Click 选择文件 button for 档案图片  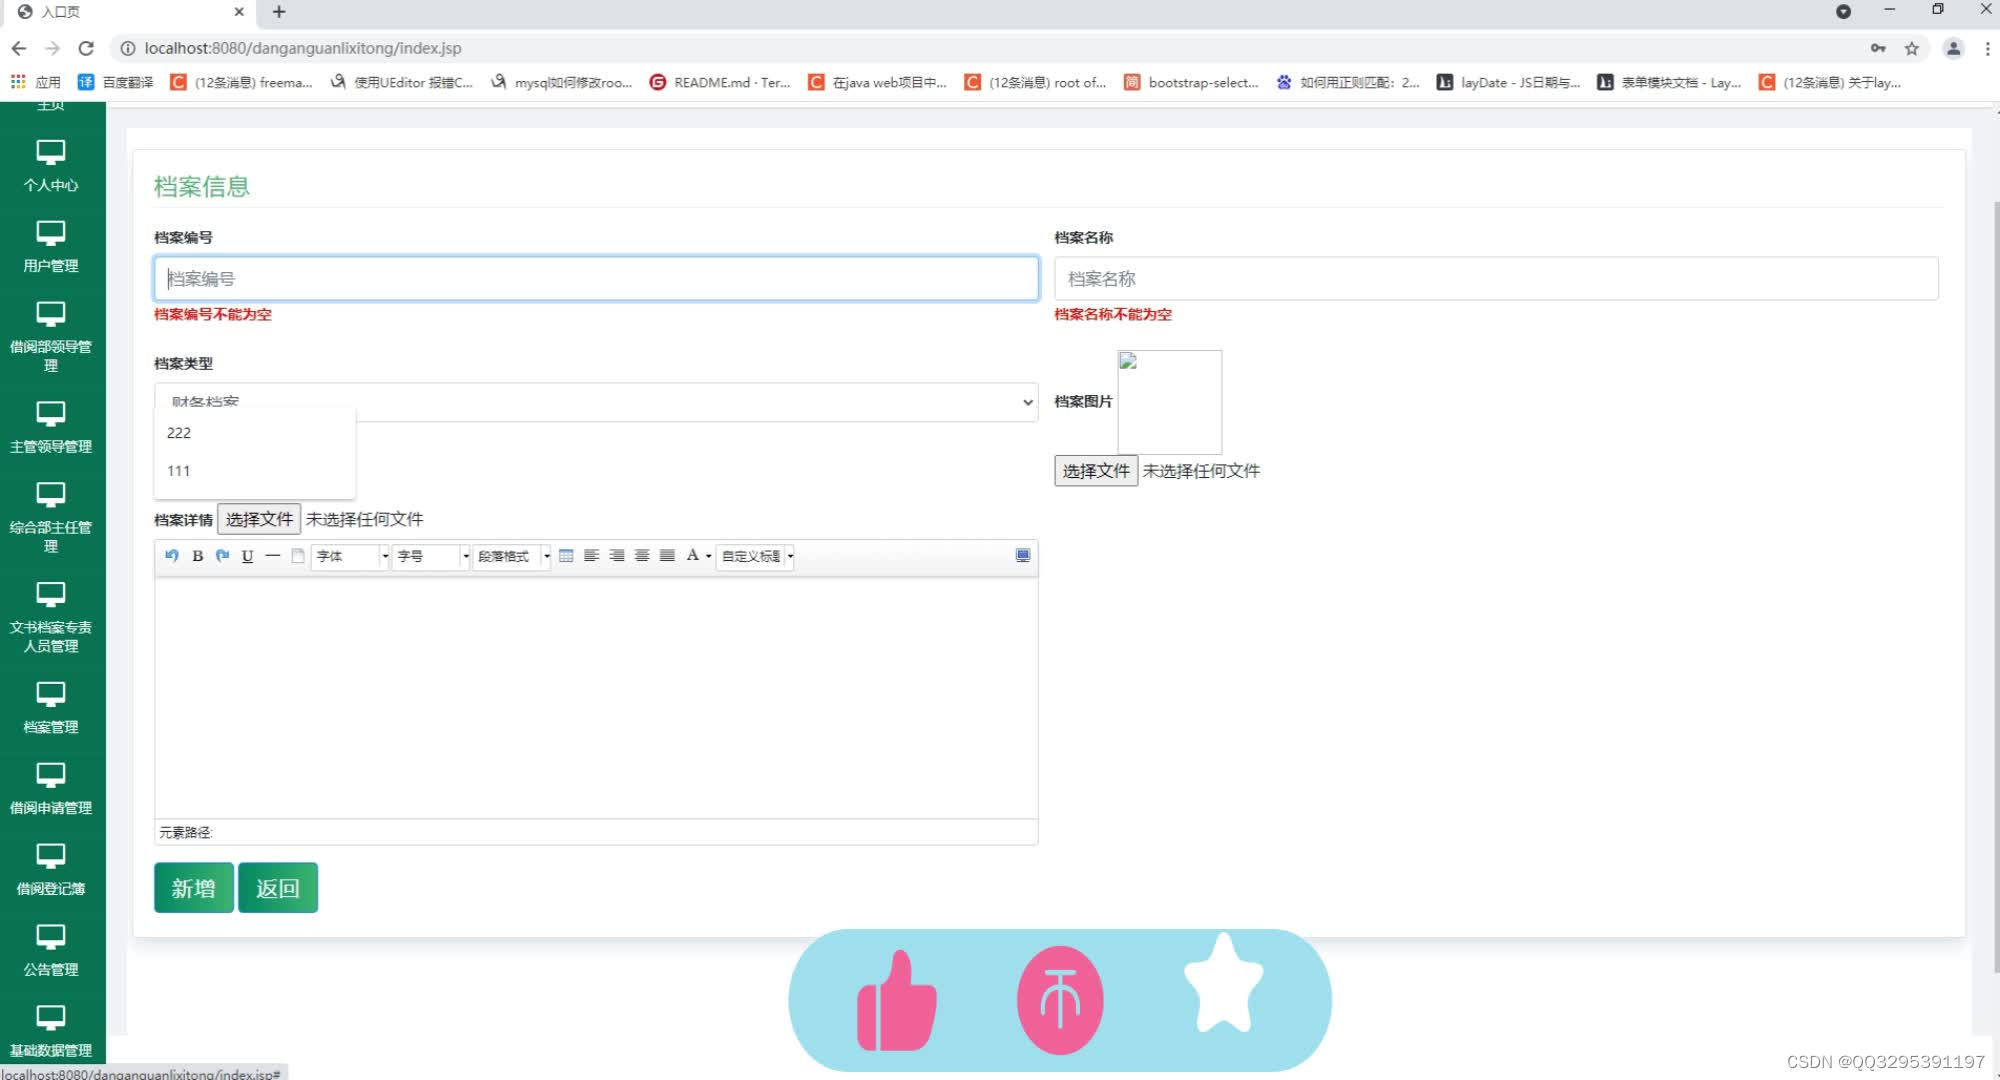tap(1095, 471)
